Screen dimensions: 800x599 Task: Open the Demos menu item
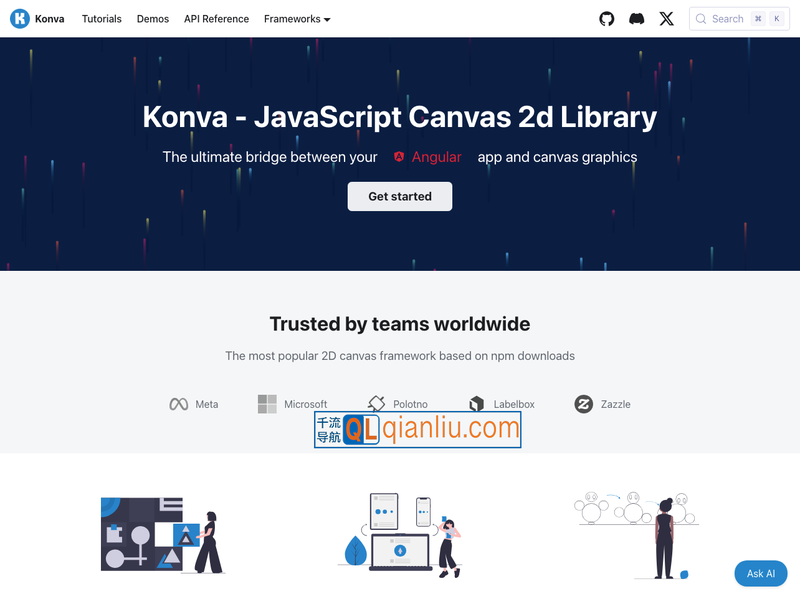coord(152,18)
